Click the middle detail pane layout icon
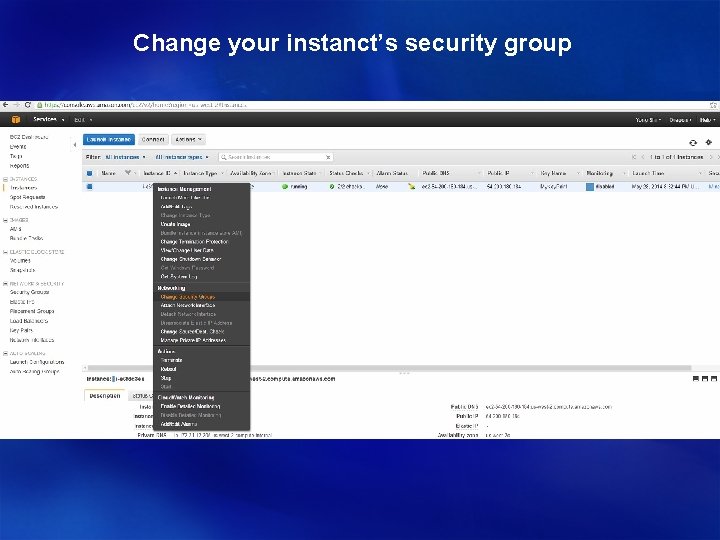Screen dimensions: 720x540 (705, 379)
